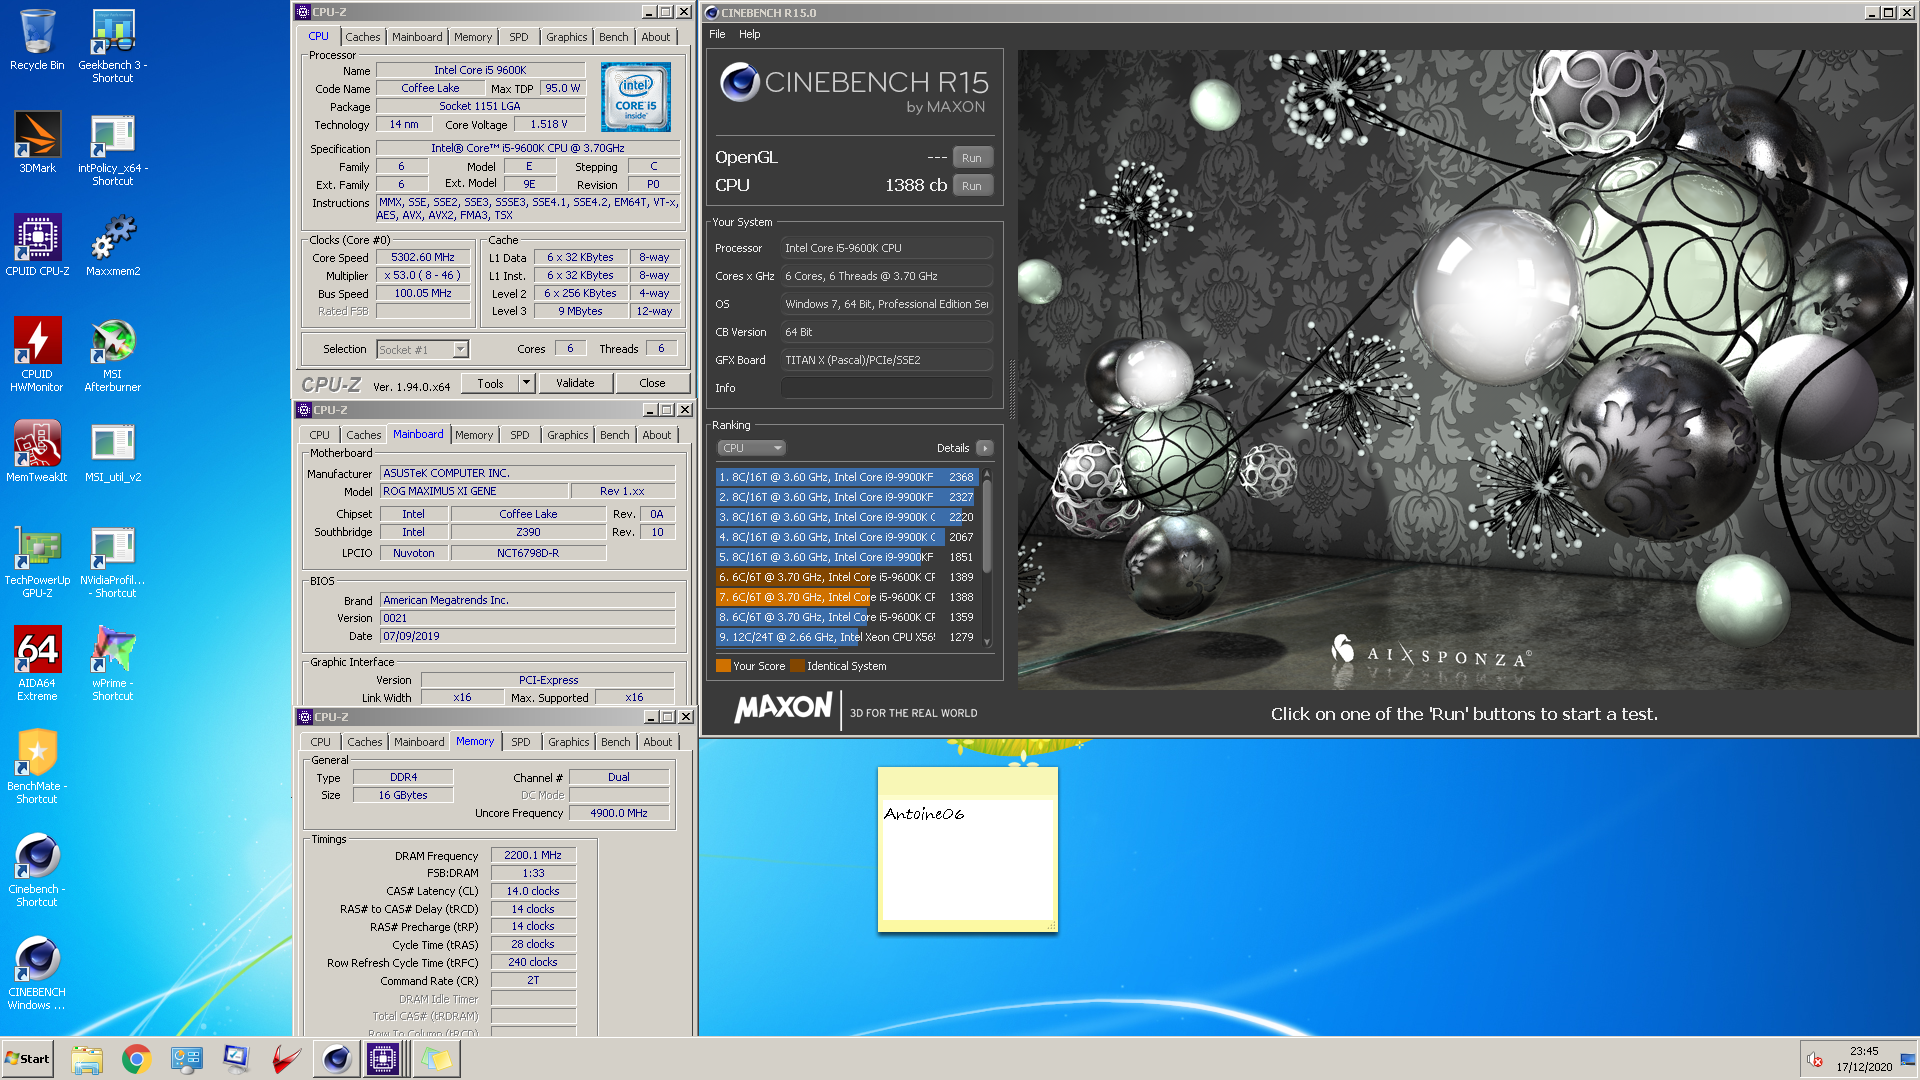The width and height of the screenshot is (1920, 1080).
Task: Expand the Tools dropdown arrow in CPU-Z
Action: pos(527,383)
